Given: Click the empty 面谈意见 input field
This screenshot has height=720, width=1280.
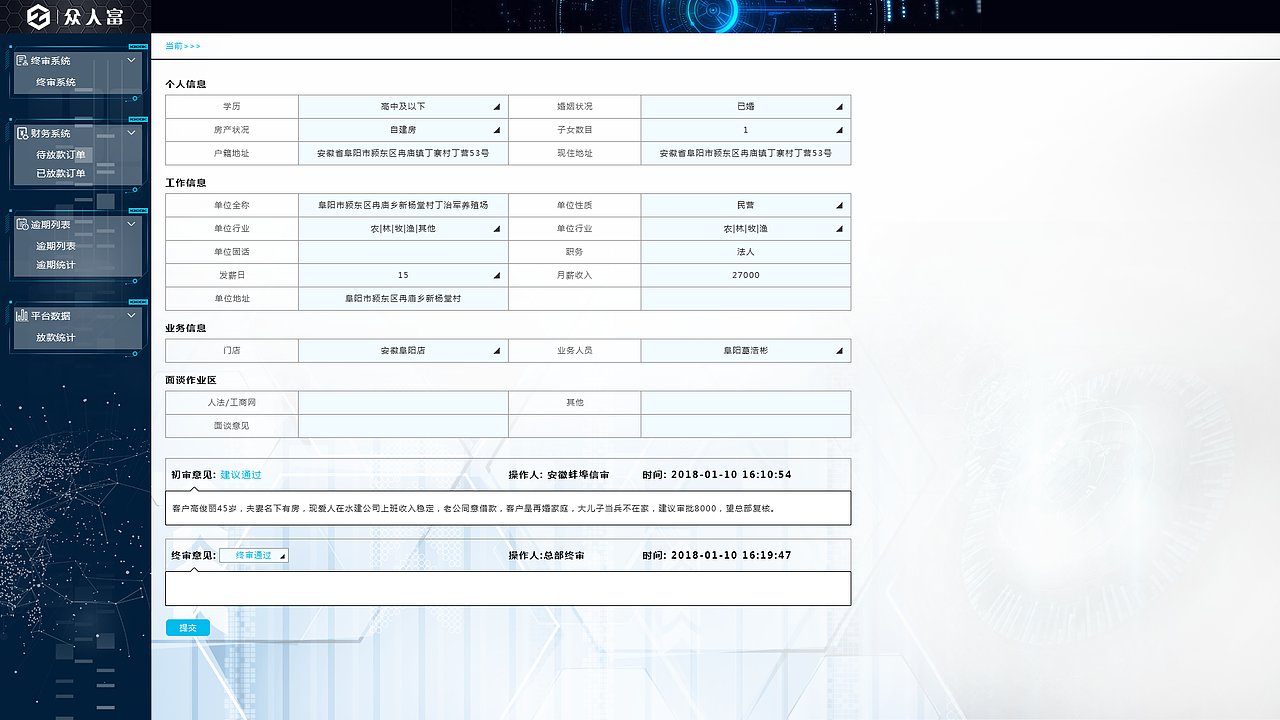Looking at the screenshot, I should (x=403, y=426).
